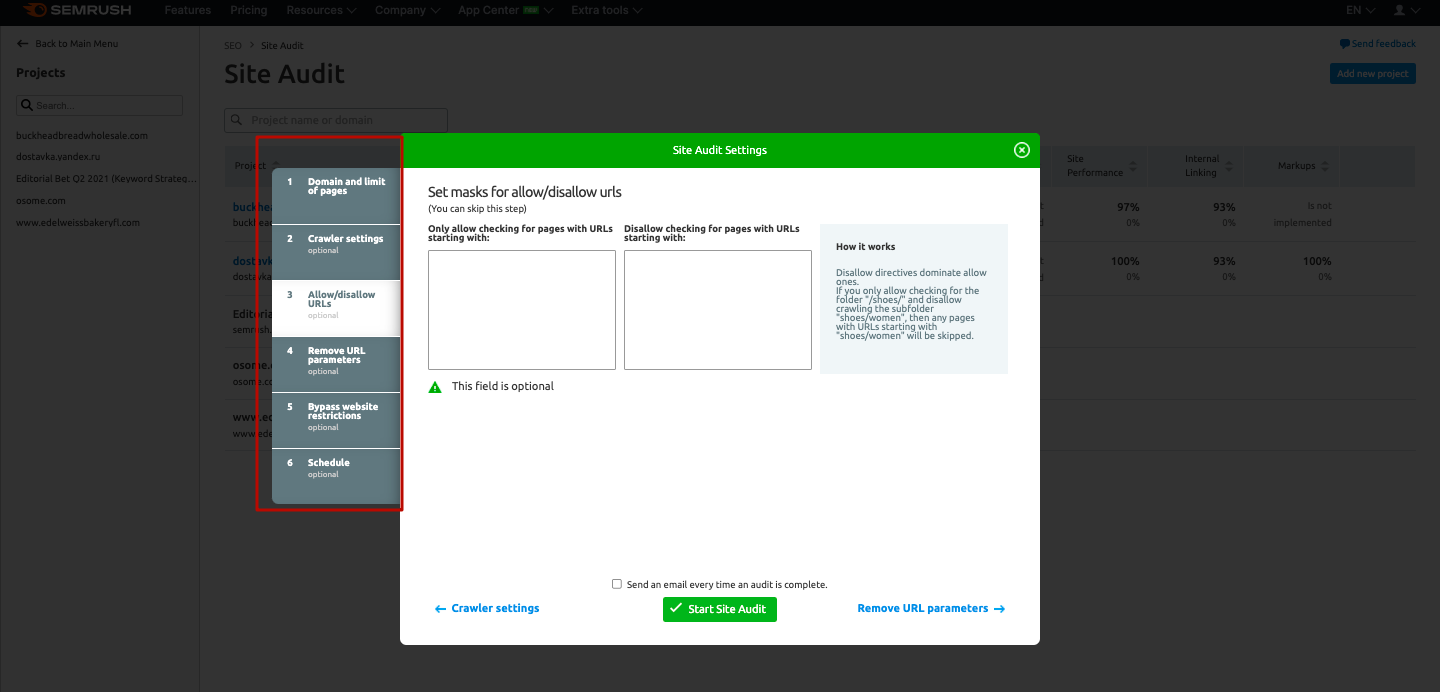1440x692 pixels.
Task: Click the Send feedback chat icon
Action: tap(1344, 44)
